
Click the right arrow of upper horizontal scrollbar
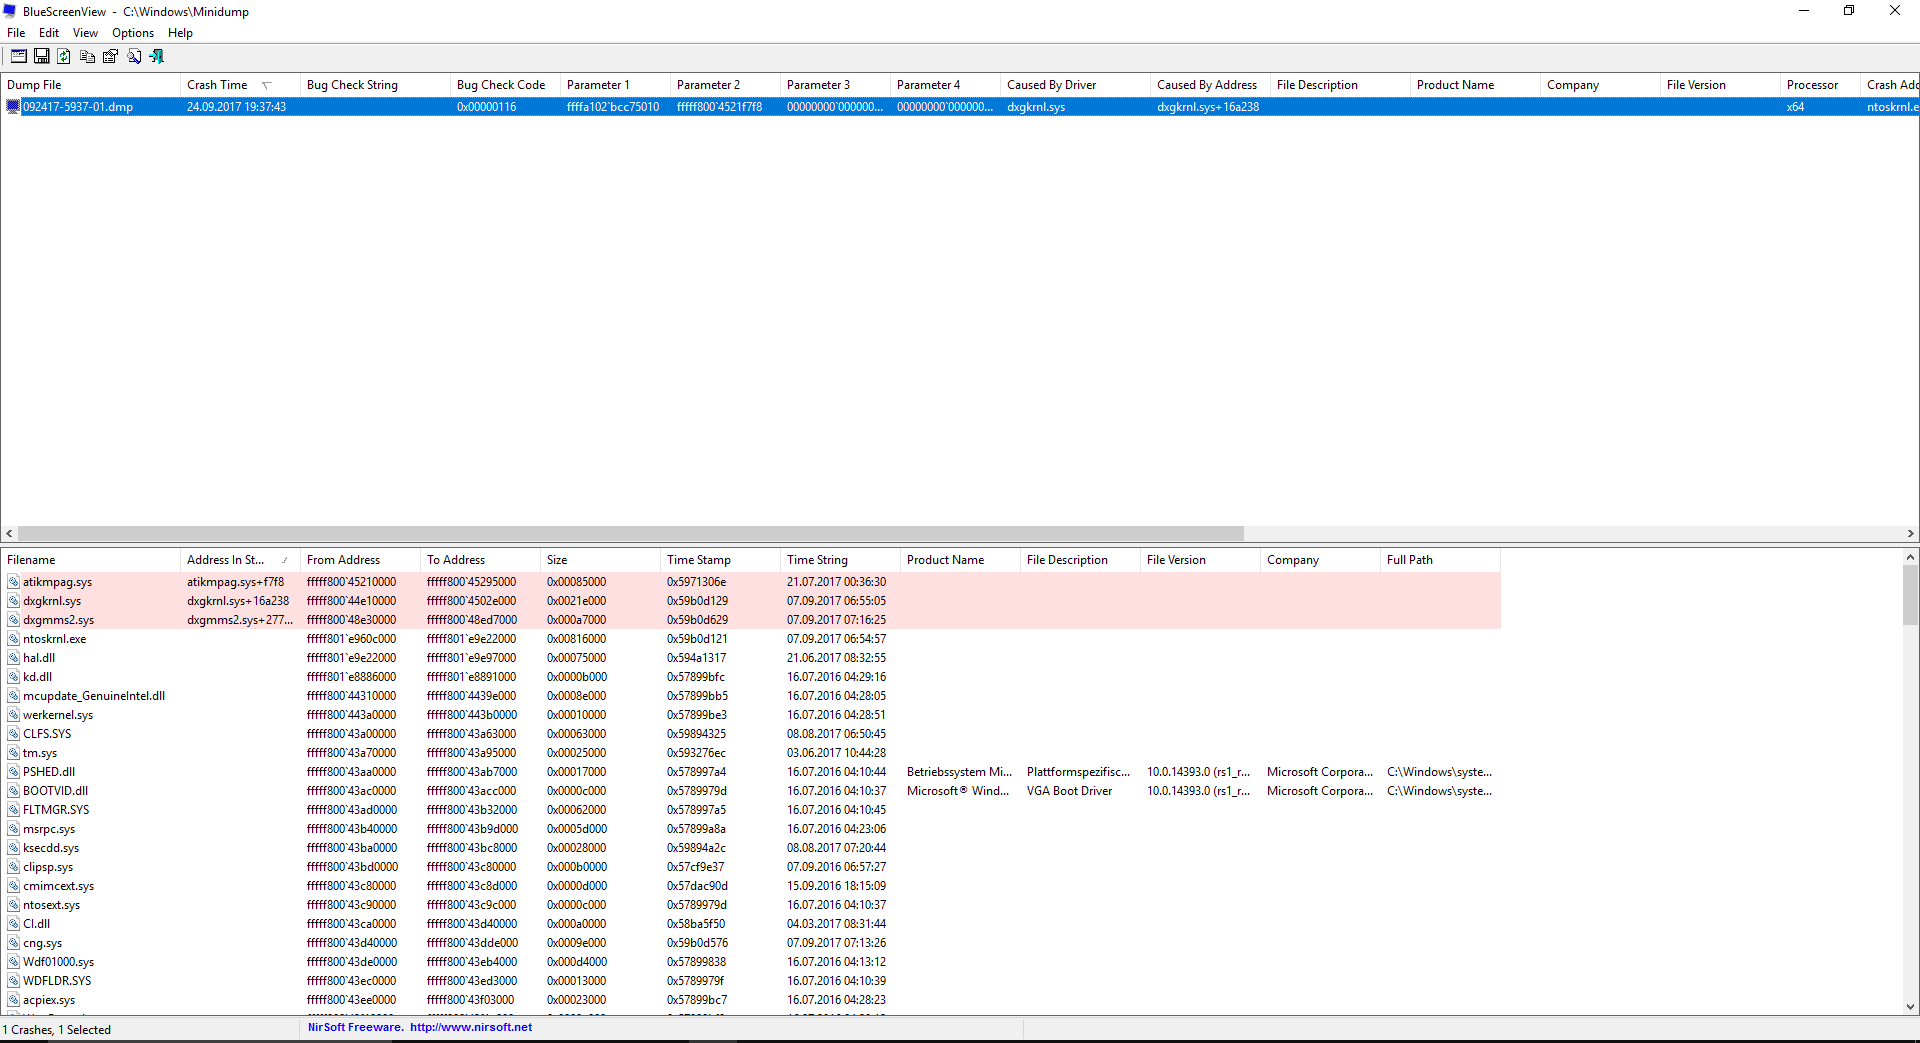coord(1911,534)
